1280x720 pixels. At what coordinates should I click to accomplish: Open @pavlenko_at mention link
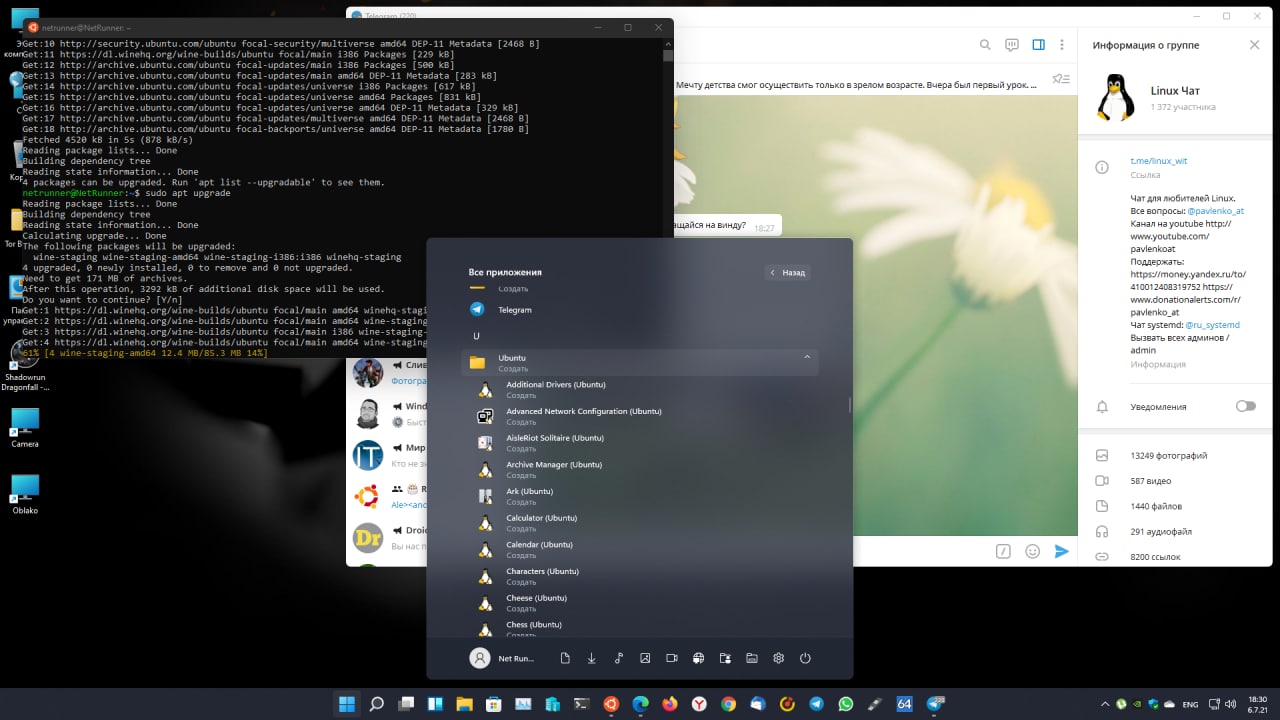1215,211
